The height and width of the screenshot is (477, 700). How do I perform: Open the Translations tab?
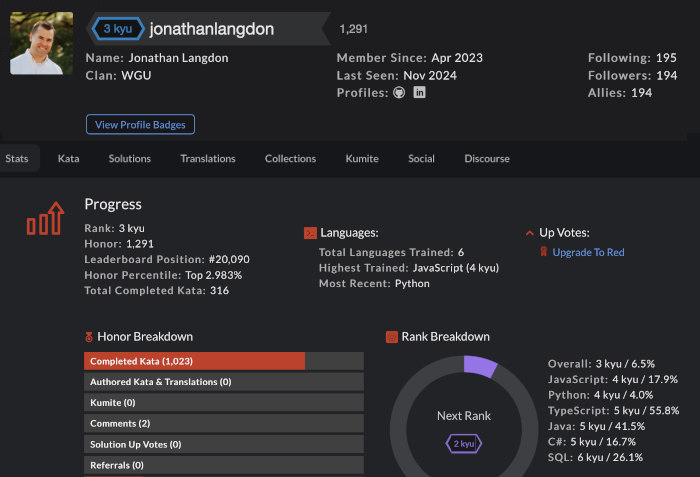coord(208,159)
